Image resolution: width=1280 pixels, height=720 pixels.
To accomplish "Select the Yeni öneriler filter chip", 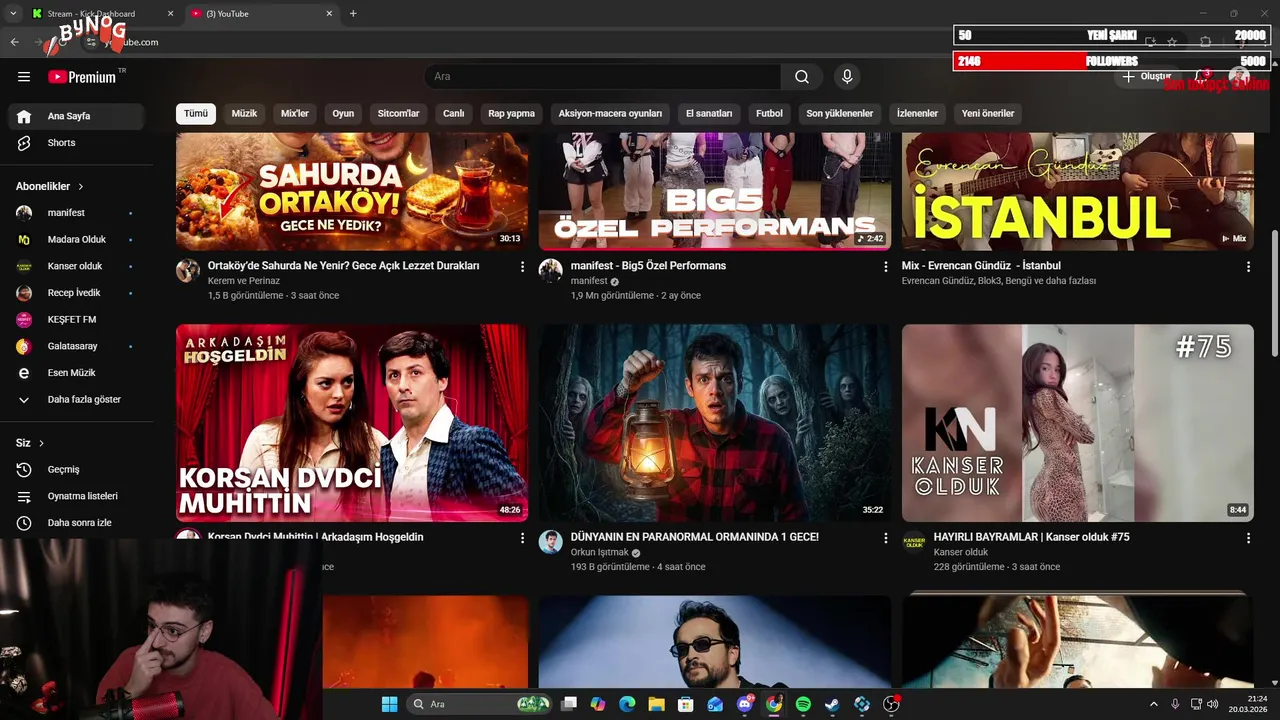I will (988, 114).
